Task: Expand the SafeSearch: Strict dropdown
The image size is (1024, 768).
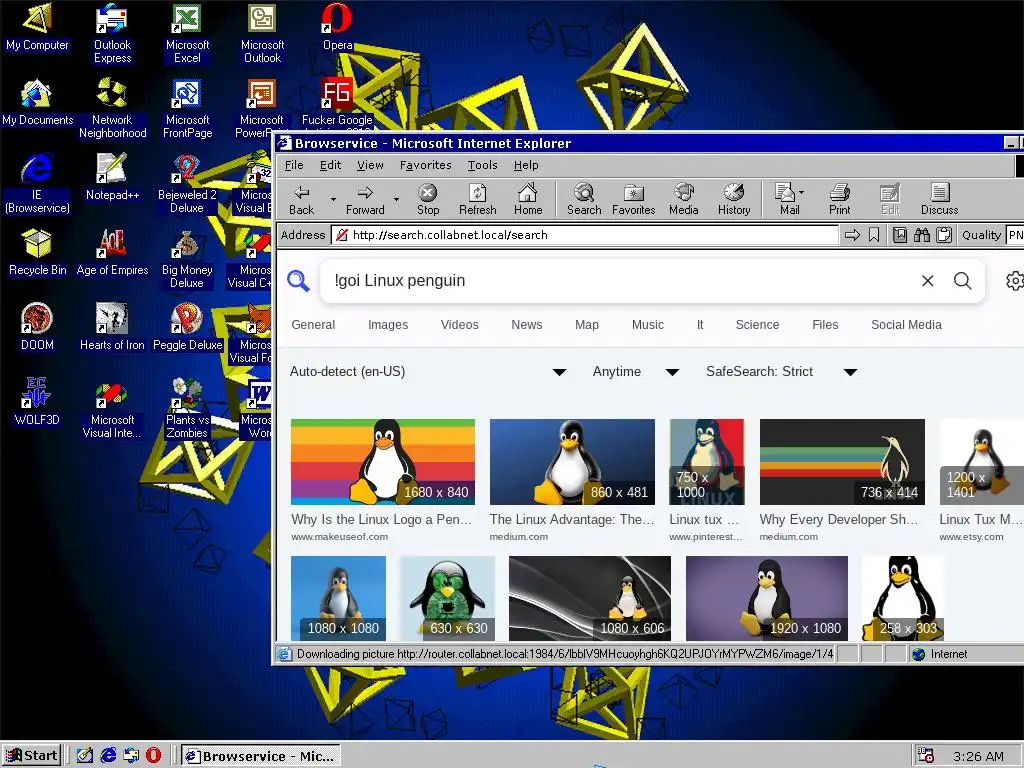Action: (x=781, y=372)
